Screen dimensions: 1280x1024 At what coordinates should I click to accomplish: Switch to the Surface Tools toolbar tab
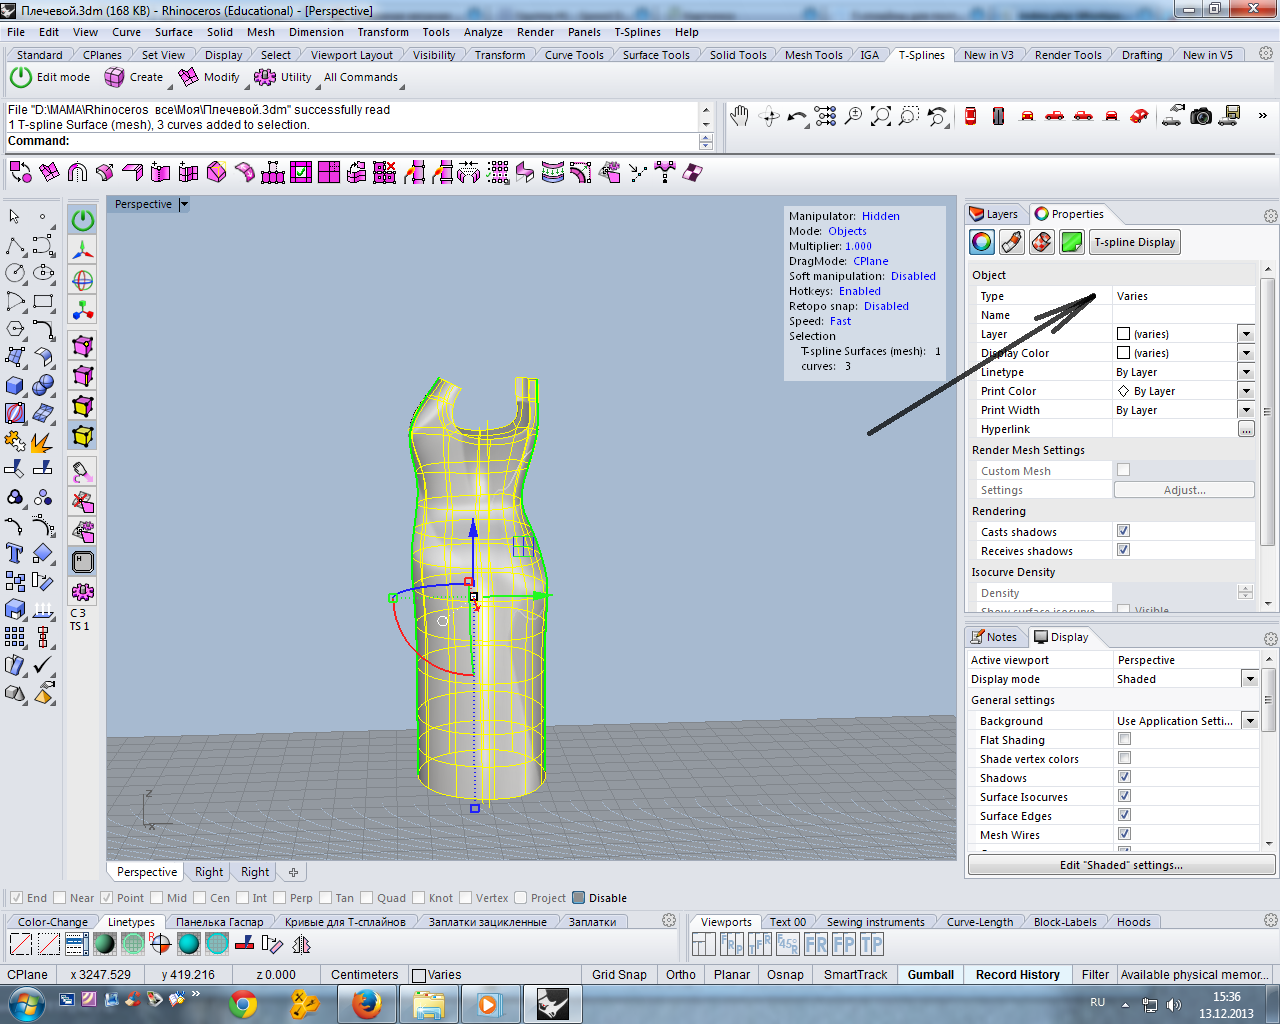point(655,55)
